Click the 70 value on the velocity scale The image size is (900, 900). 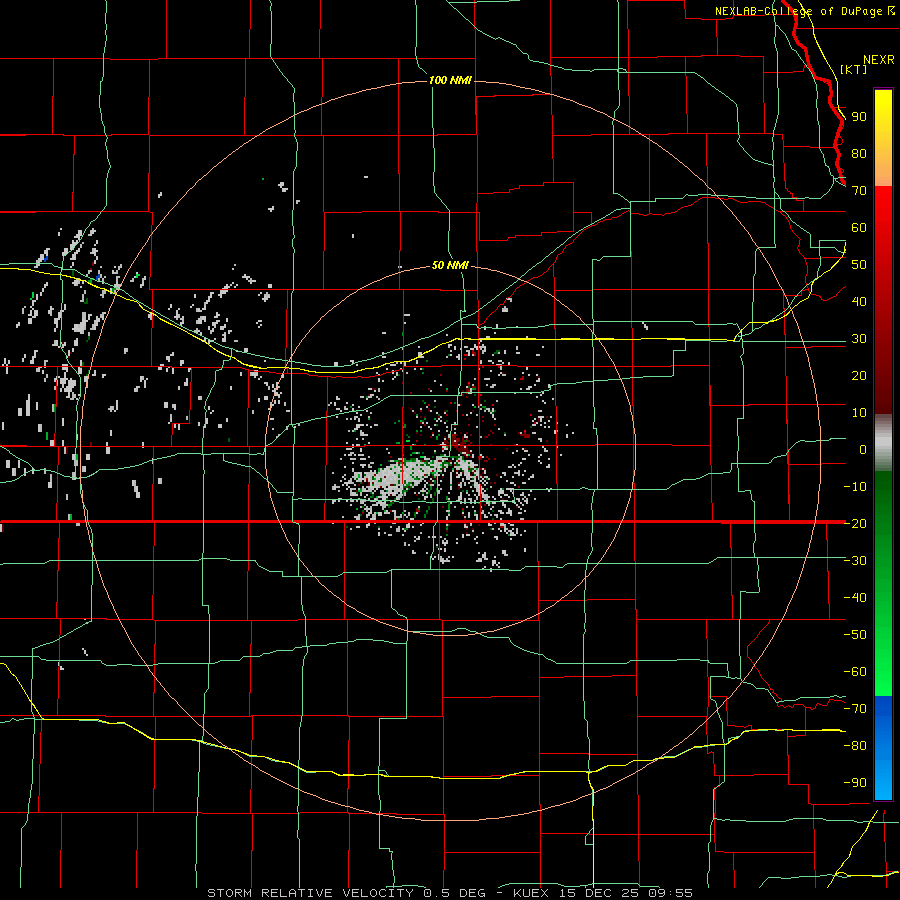coord(859,191)
